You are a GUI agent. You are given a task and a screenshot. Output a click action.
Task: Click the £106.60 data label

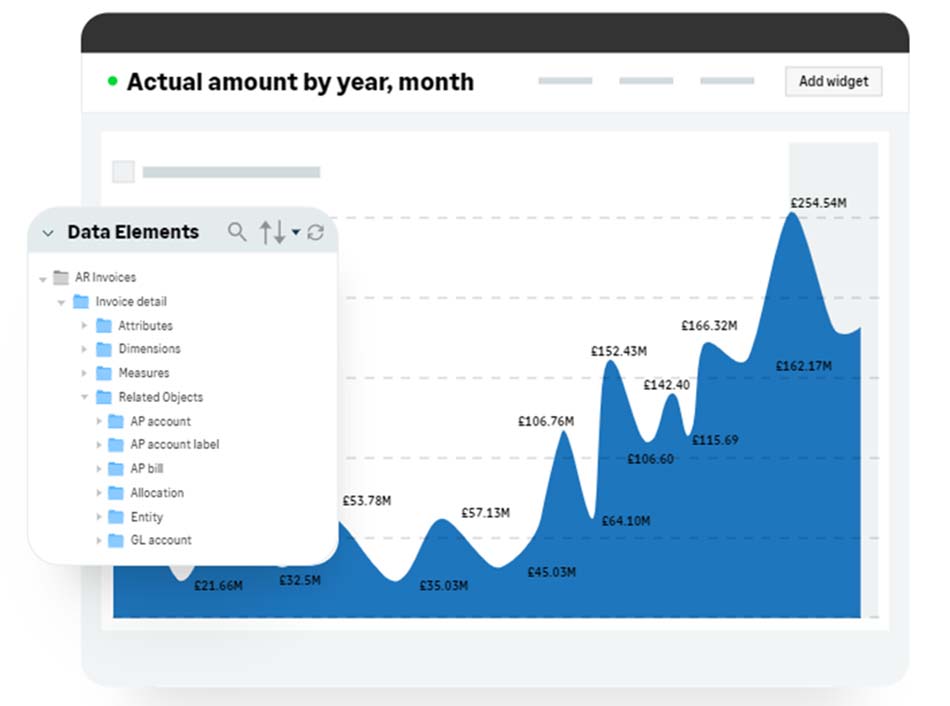click(650, 459)
